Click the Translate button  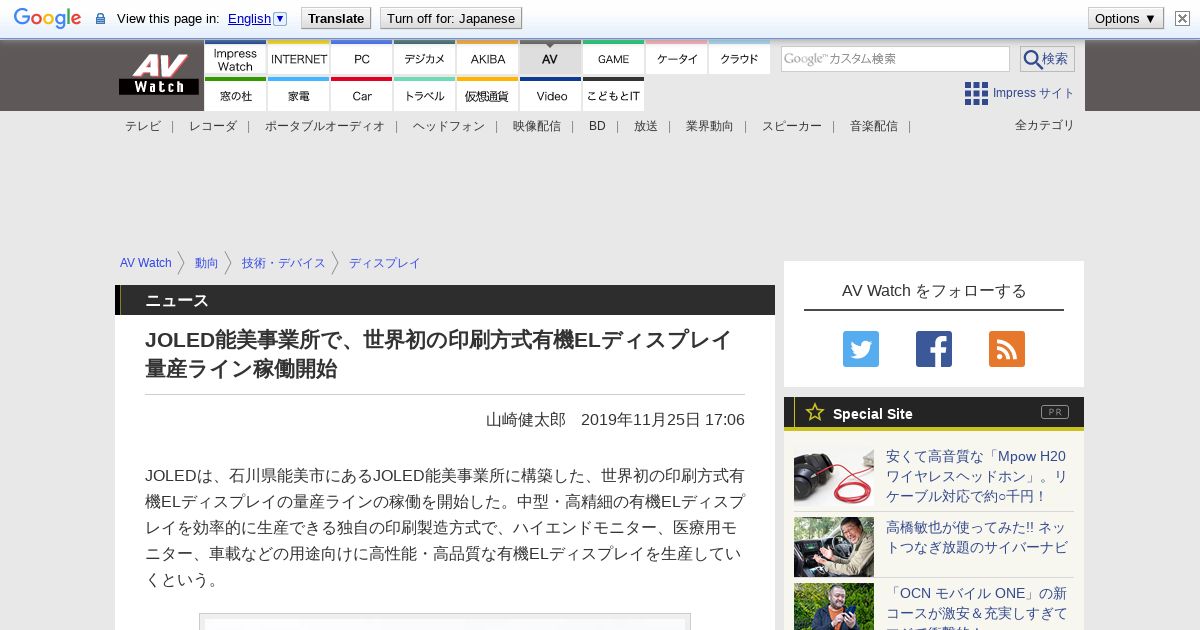click(335, 18)
